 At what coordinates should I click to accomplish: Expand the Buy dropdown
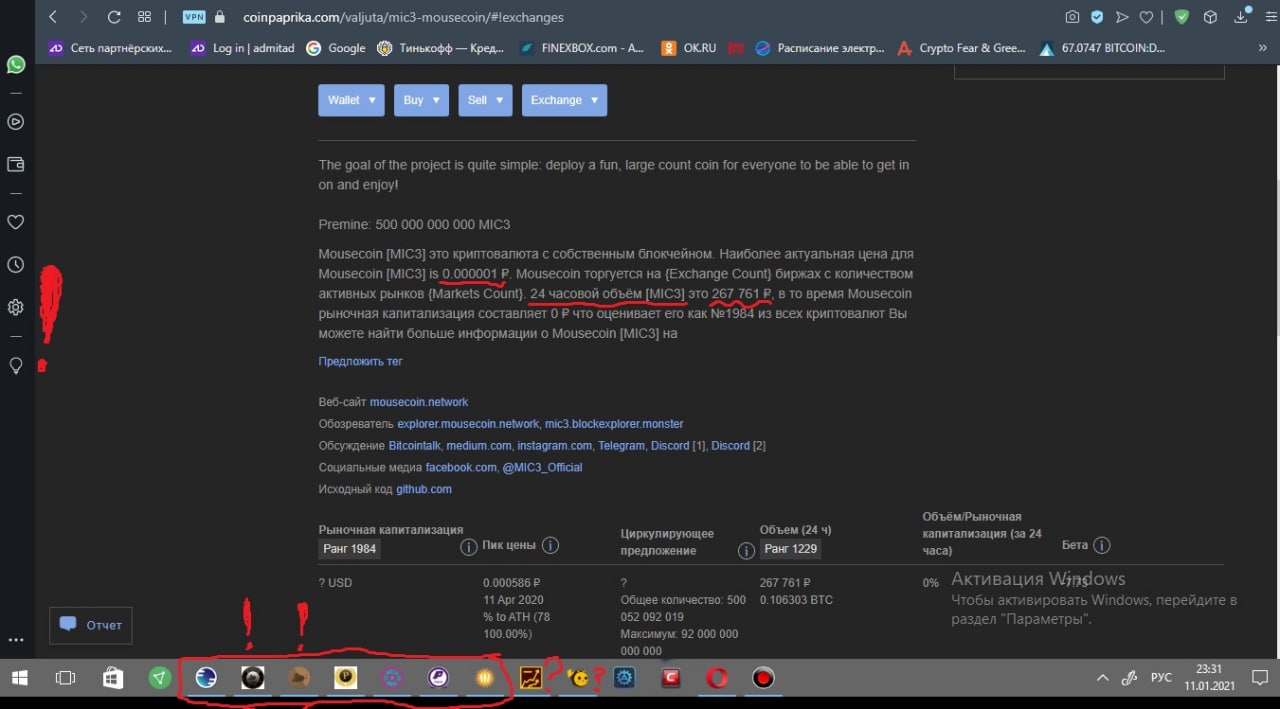point(421,100)
